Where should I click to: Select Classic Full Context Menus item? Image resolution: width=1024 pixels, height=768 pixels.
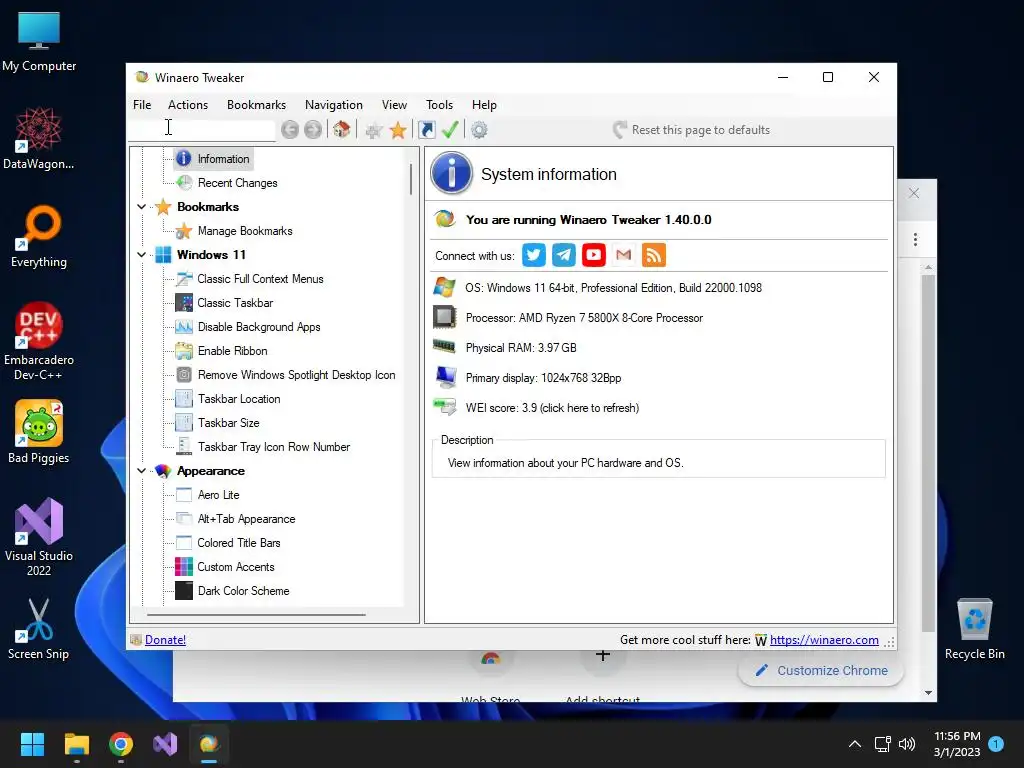[260, 279]
